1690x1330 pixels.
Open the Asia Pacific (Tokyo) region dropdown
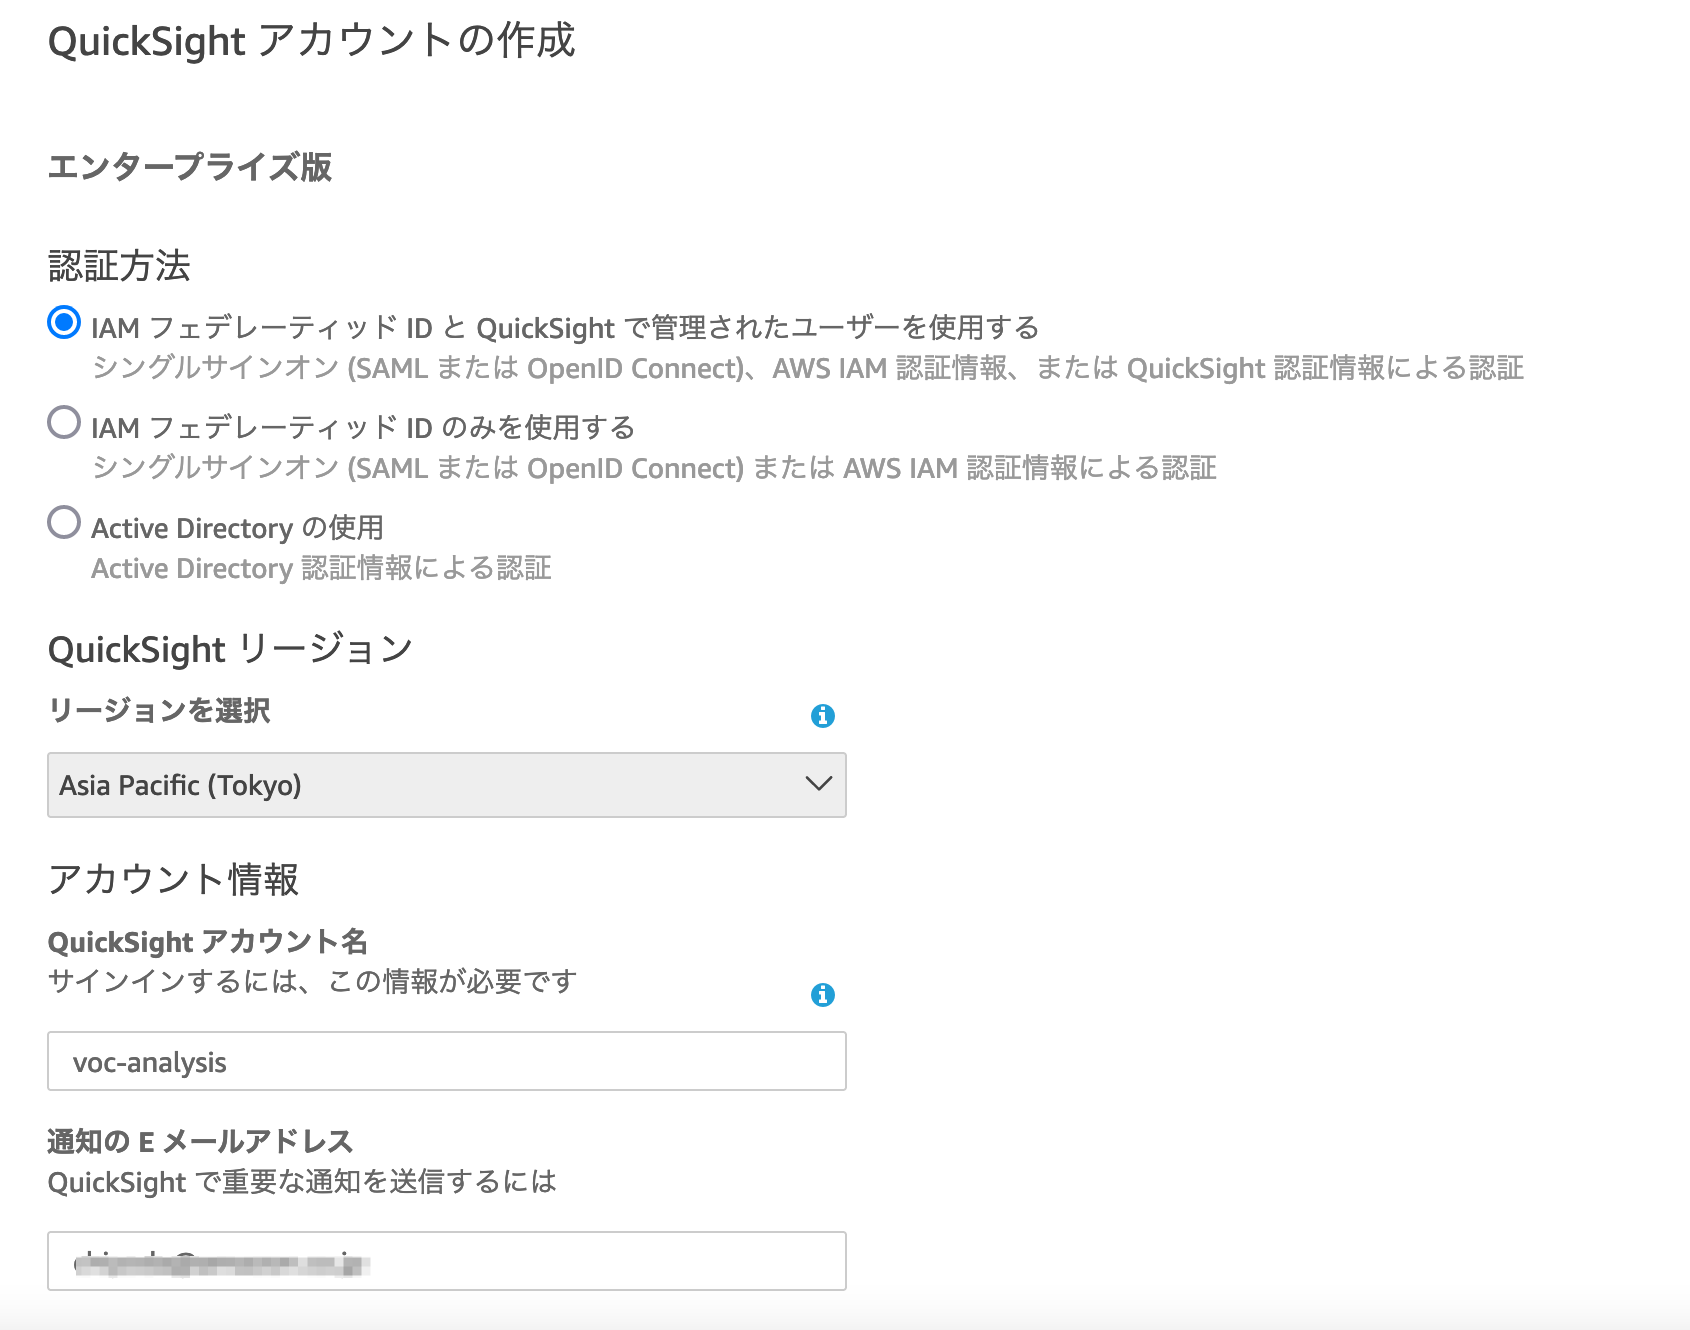click(447, 785)
